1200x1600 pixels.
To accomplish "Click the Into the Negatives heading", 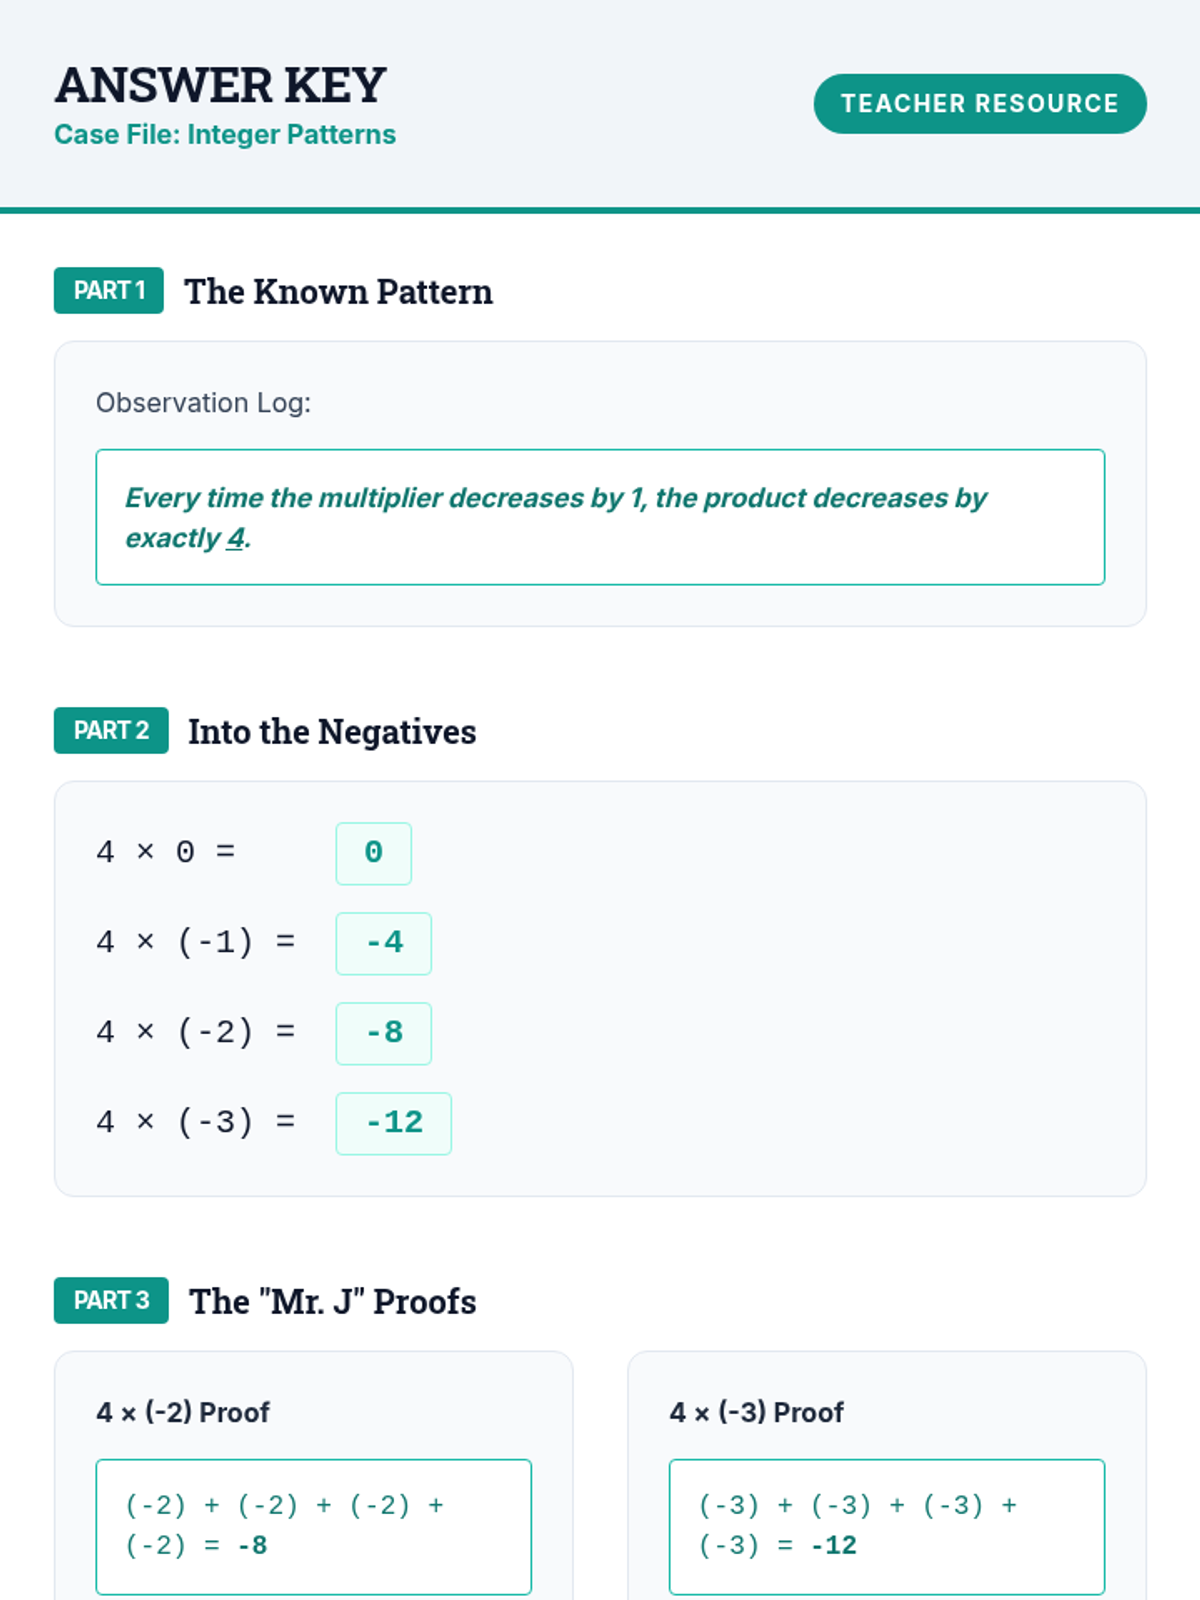I will pos(332,732).
